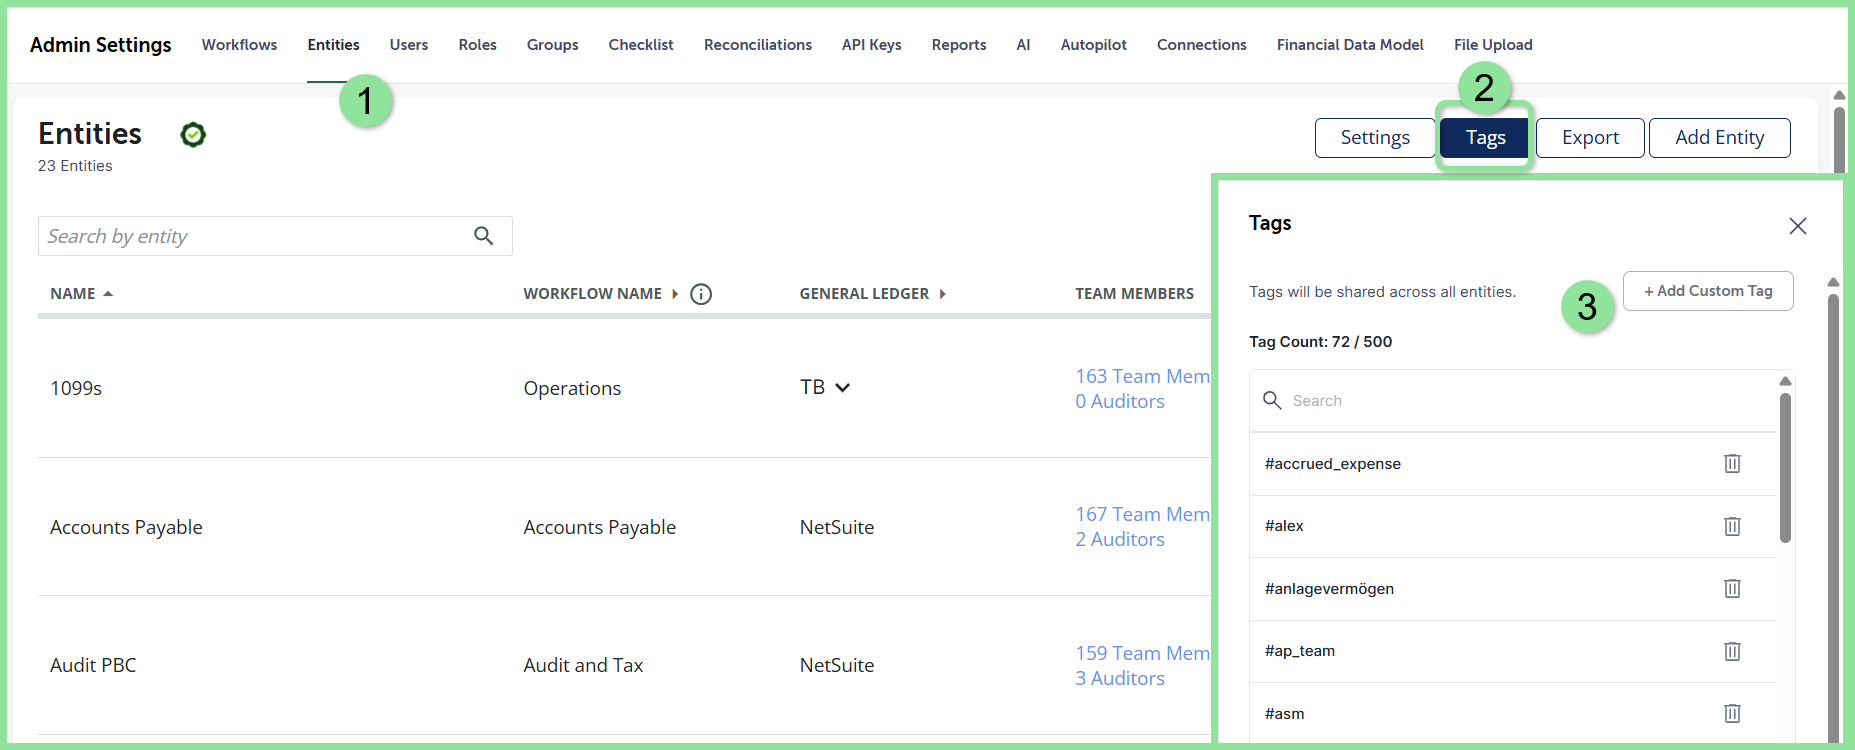
Task: Select the Entities tab
Action: (333, 45)
